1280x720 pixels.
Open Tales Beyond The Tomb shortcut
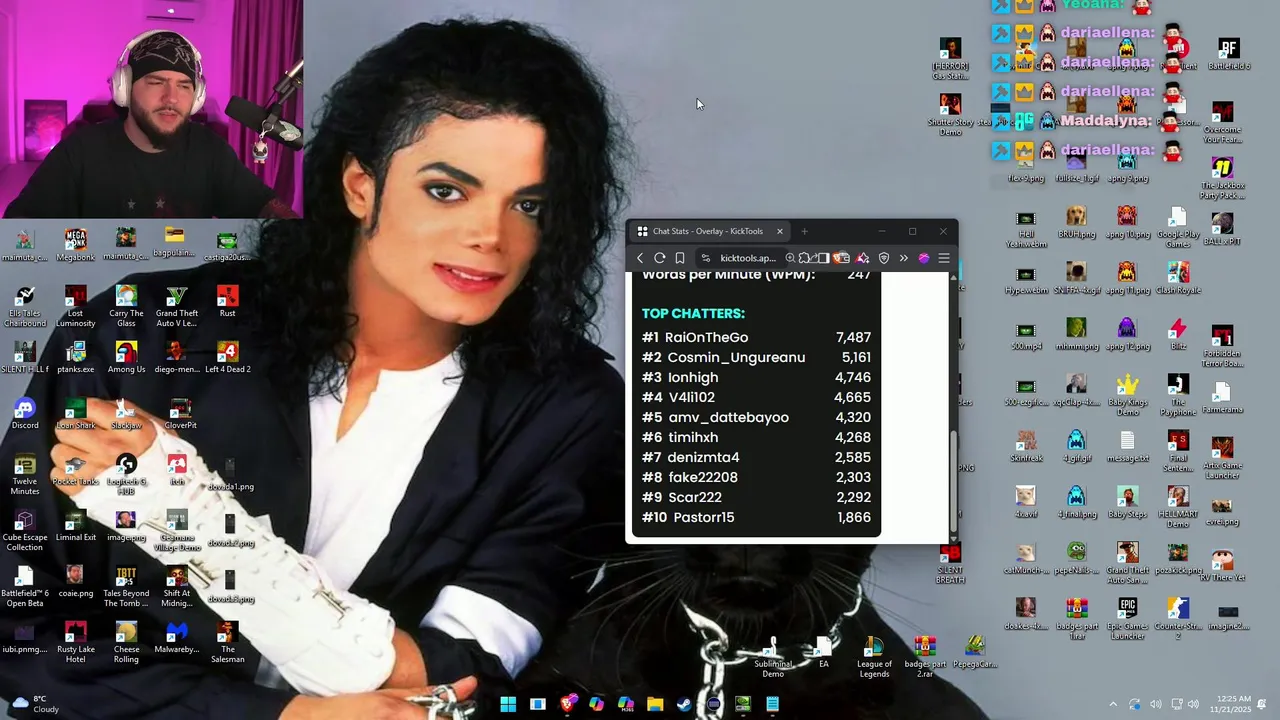click(x=126, y=587)
